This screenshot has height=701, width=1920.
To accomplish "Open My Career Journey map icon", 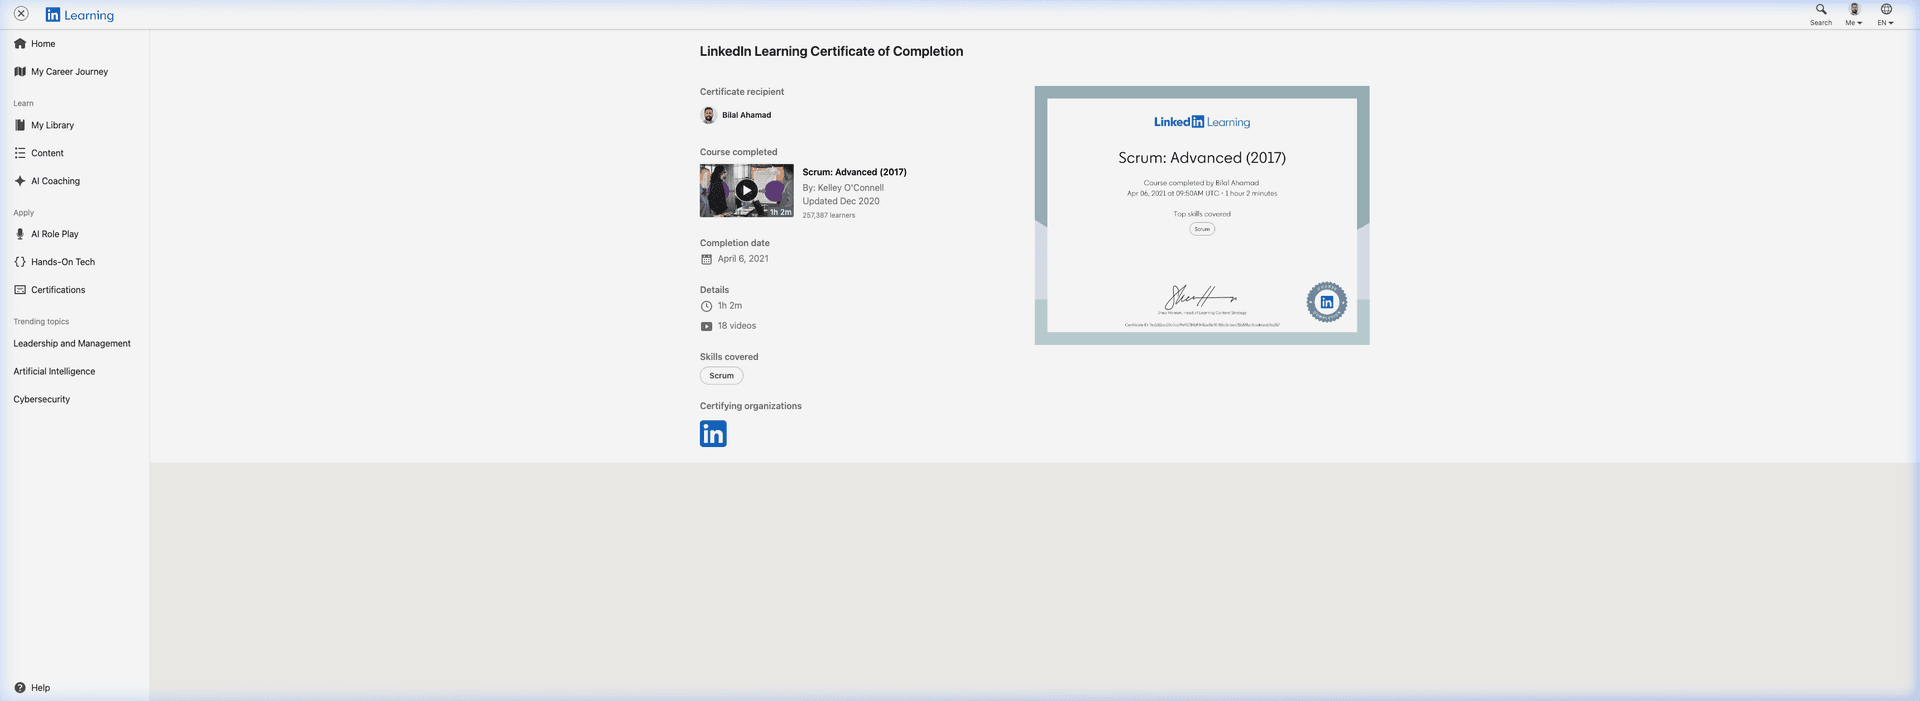I will [x=20, y=72].
